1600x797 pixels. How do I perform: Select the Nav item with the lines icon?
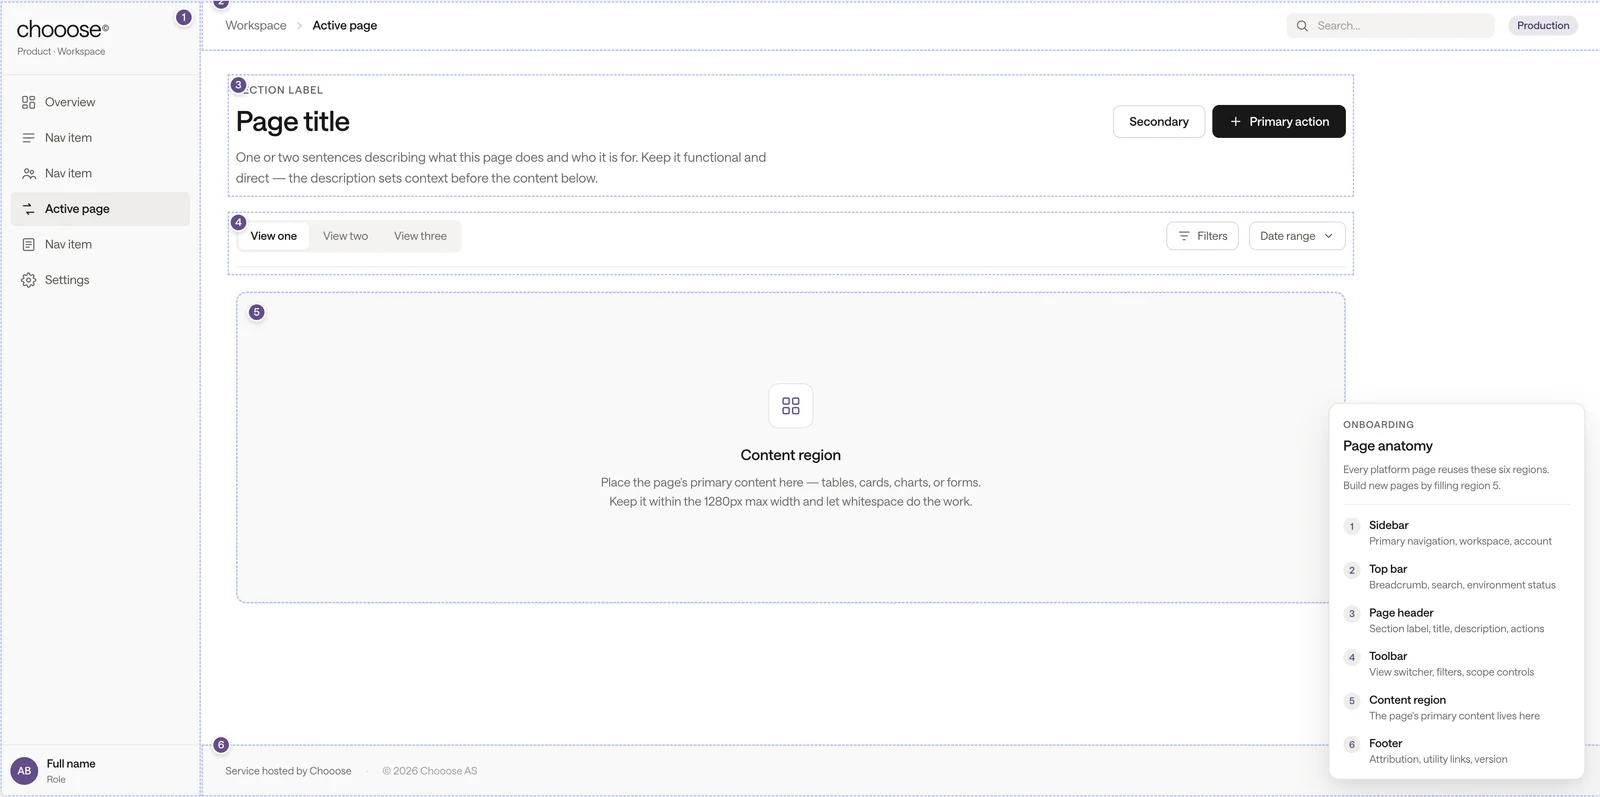click(100, 138)
